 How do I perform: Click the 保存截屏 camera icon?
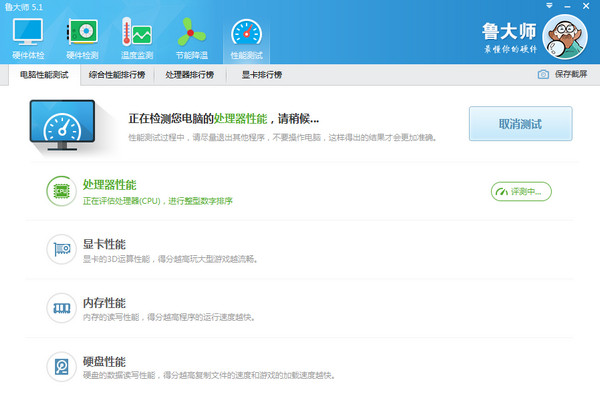(543, 74)
